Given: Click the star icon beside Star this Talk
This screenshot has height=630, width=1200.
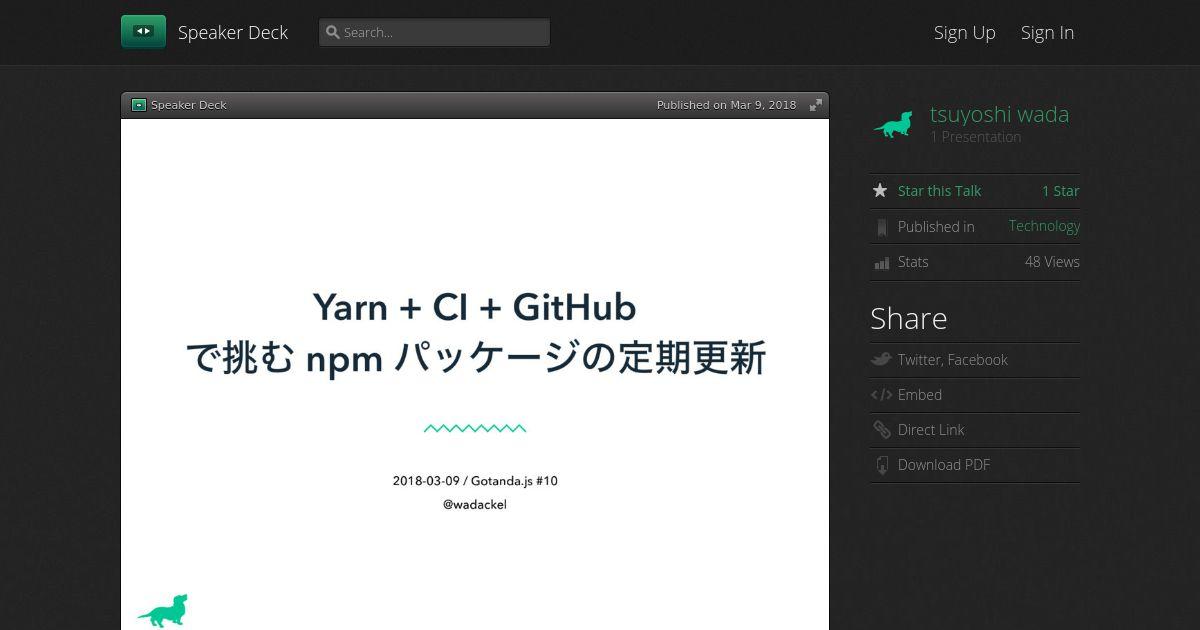Looking at the screenshot, I should [x=880, y=190].
